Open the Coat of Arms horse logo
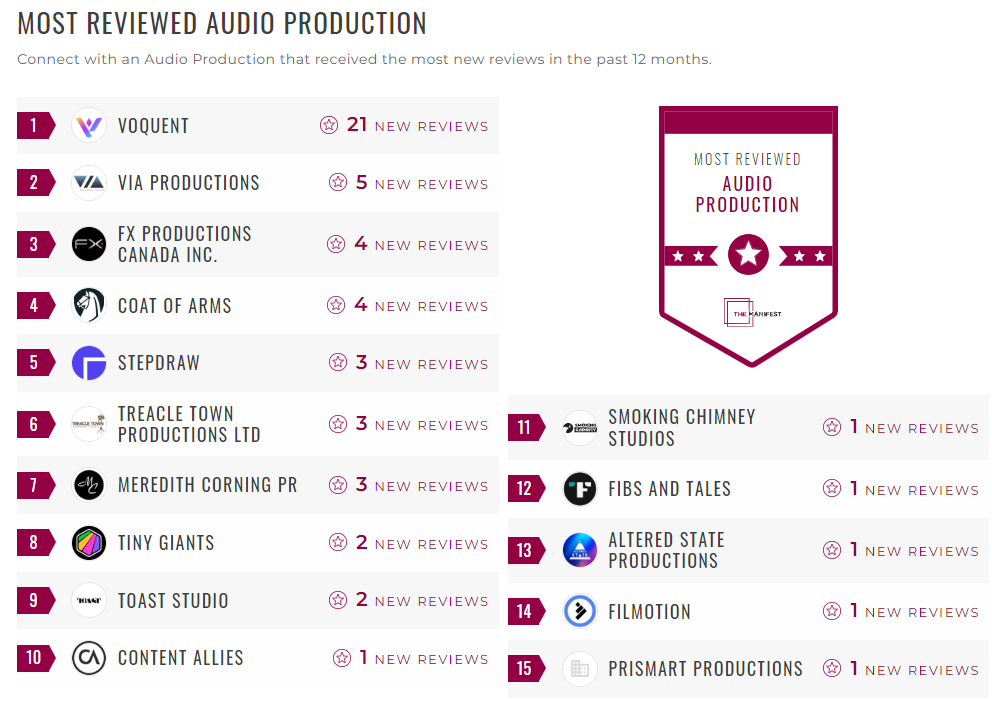Viewport: 992px width, 701px height. tap(88, 304)
